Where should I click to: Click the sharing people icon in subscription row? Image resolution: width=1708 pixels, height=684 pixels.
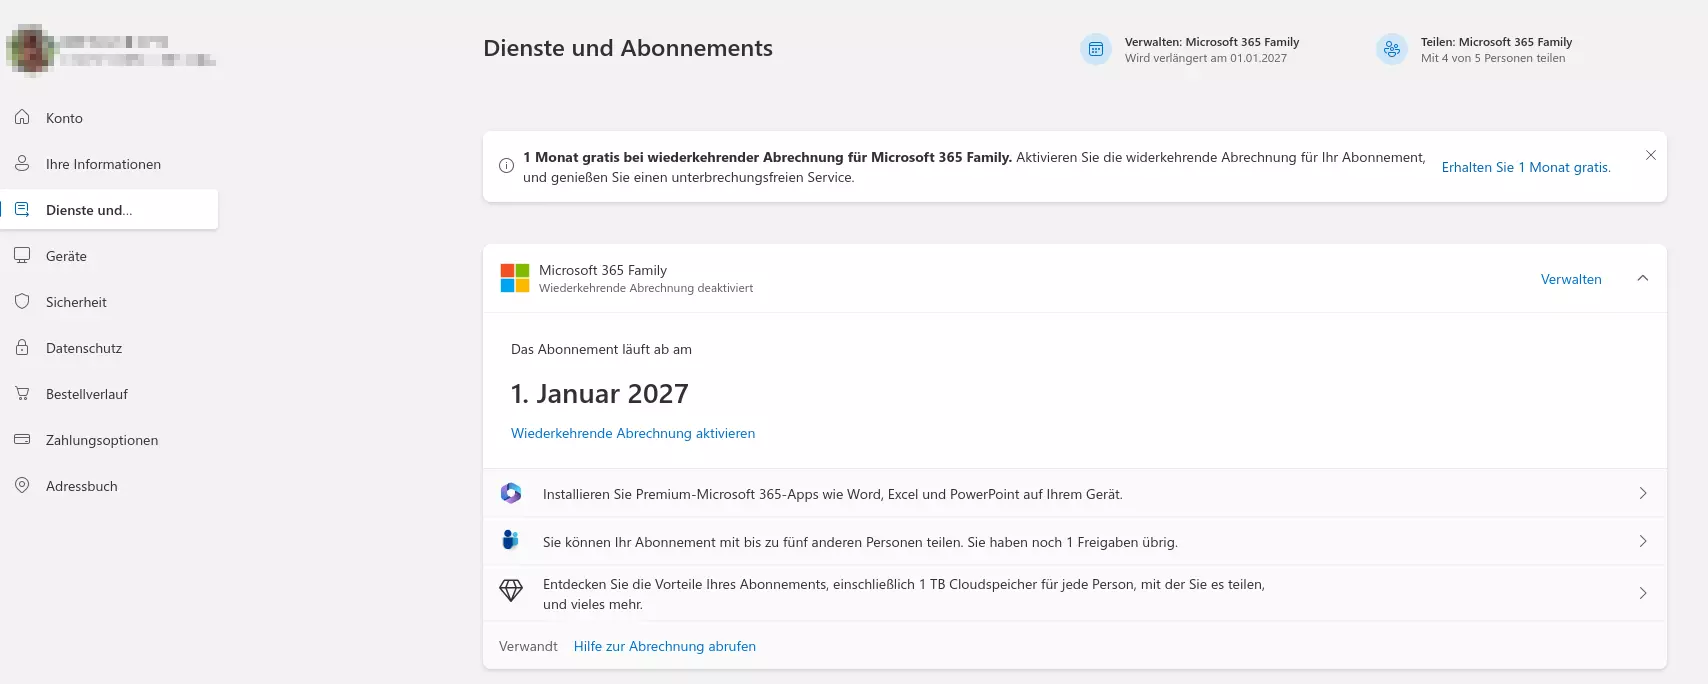coord(511,541)
